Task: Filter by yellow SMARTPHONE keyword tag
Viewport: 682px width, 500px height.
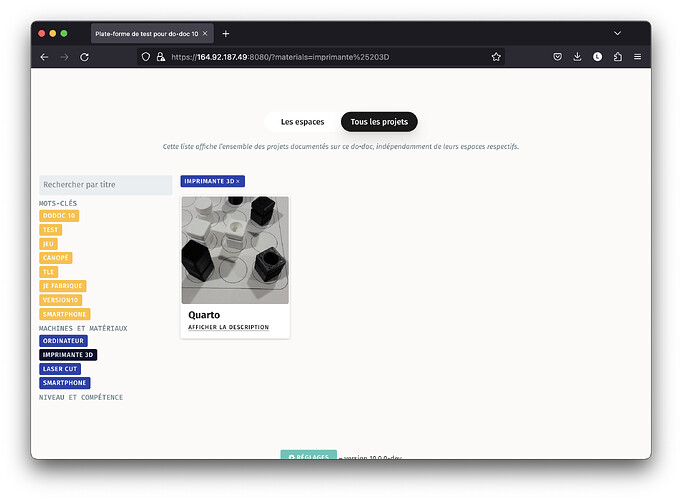Action: [65, 314]
